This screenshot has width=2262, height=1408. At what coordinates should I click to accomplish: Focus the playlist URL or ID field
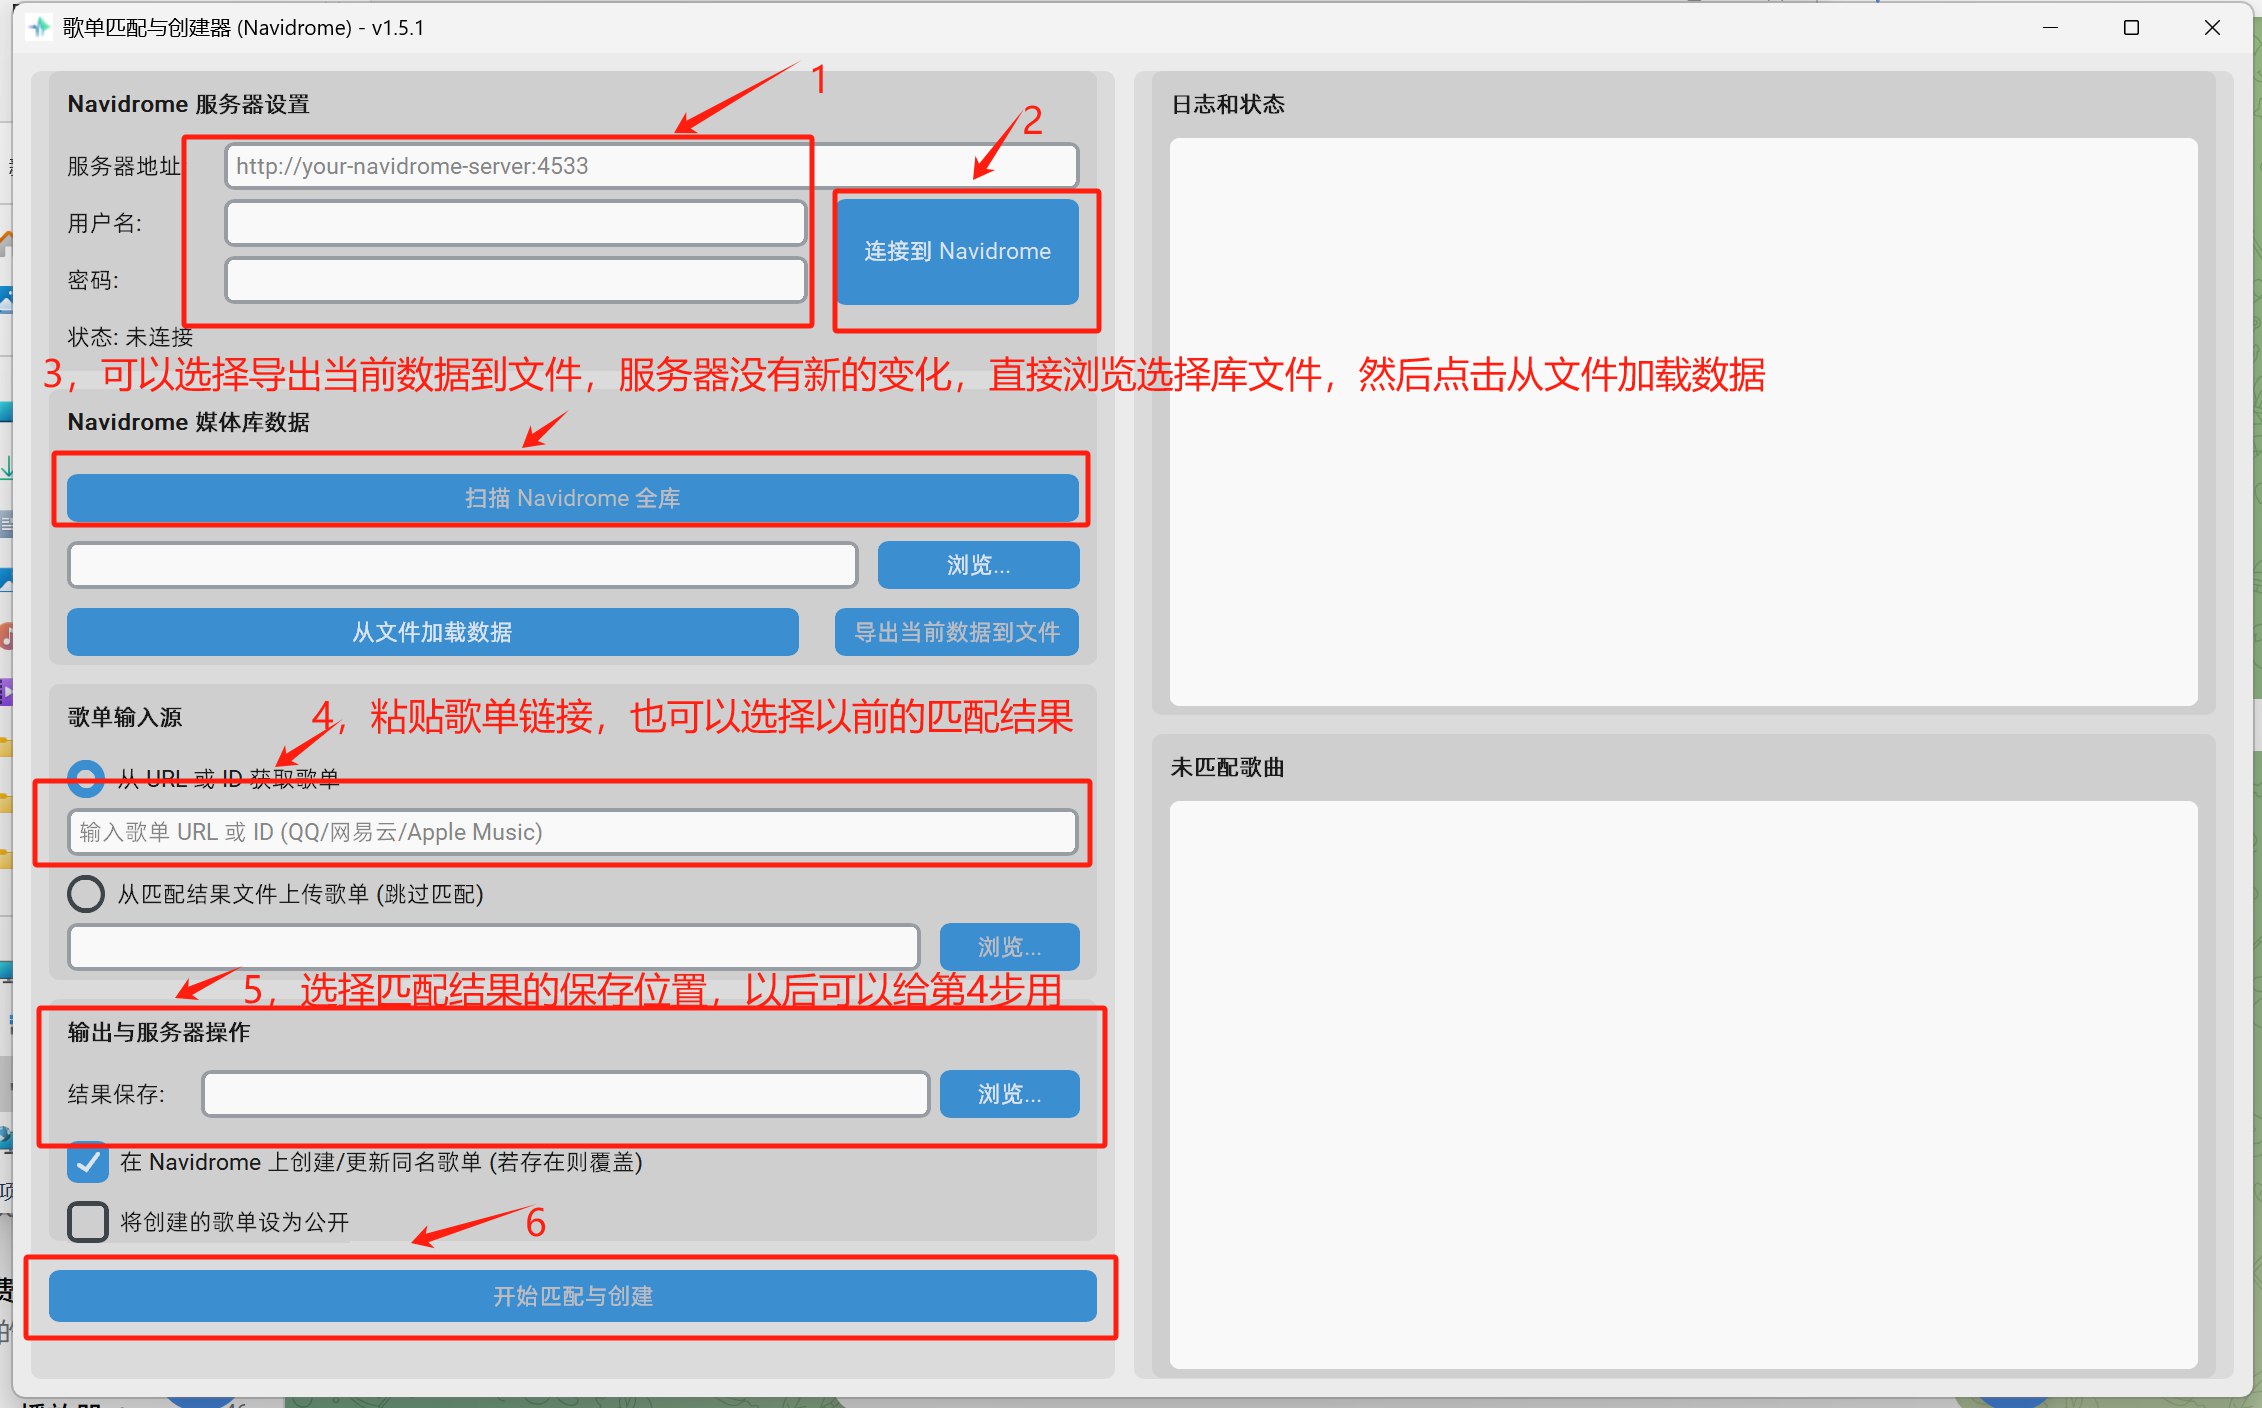click(572, 832)
